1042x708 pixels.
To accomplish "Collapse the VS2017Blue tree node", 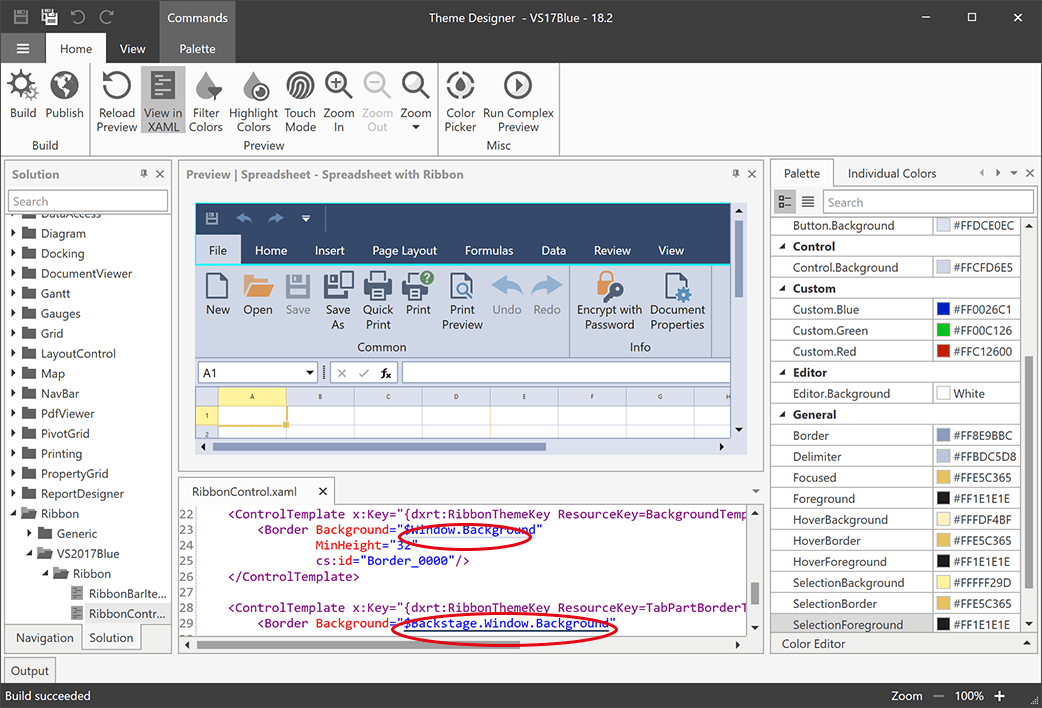I will point(32,553).
